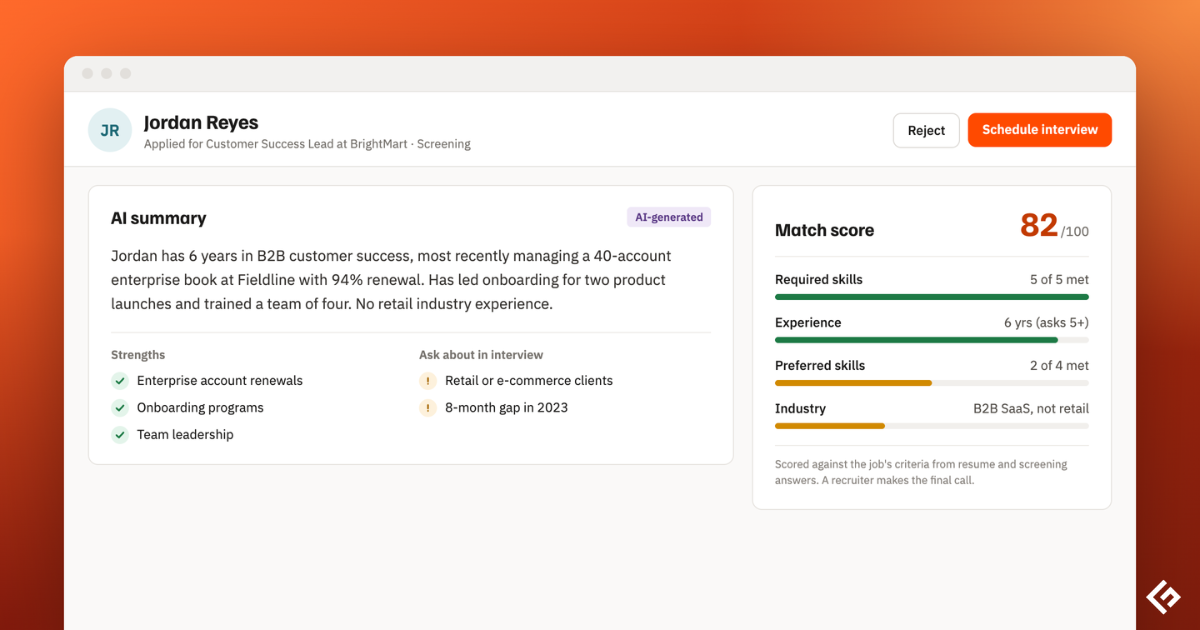Click the AI summary heading
This screenshot has height=630, width=1200.
click(x=159, y=218)
